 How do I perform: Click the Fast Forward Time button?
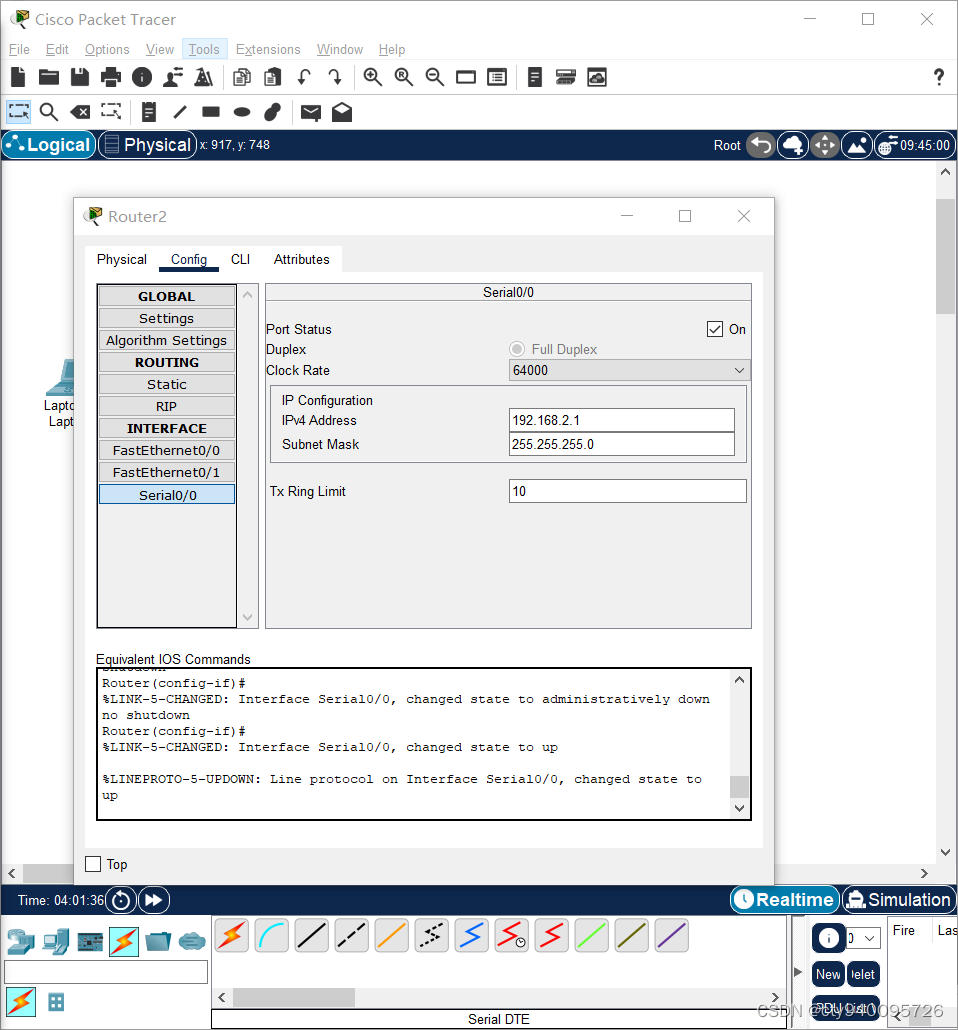(154, 900)
